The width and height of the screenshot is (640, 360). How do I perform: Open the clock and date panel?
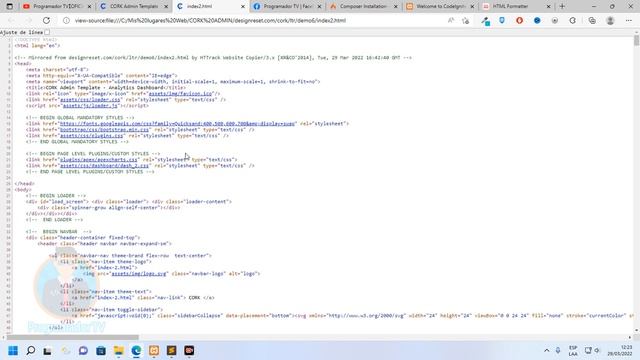click(x=620, y=351)
